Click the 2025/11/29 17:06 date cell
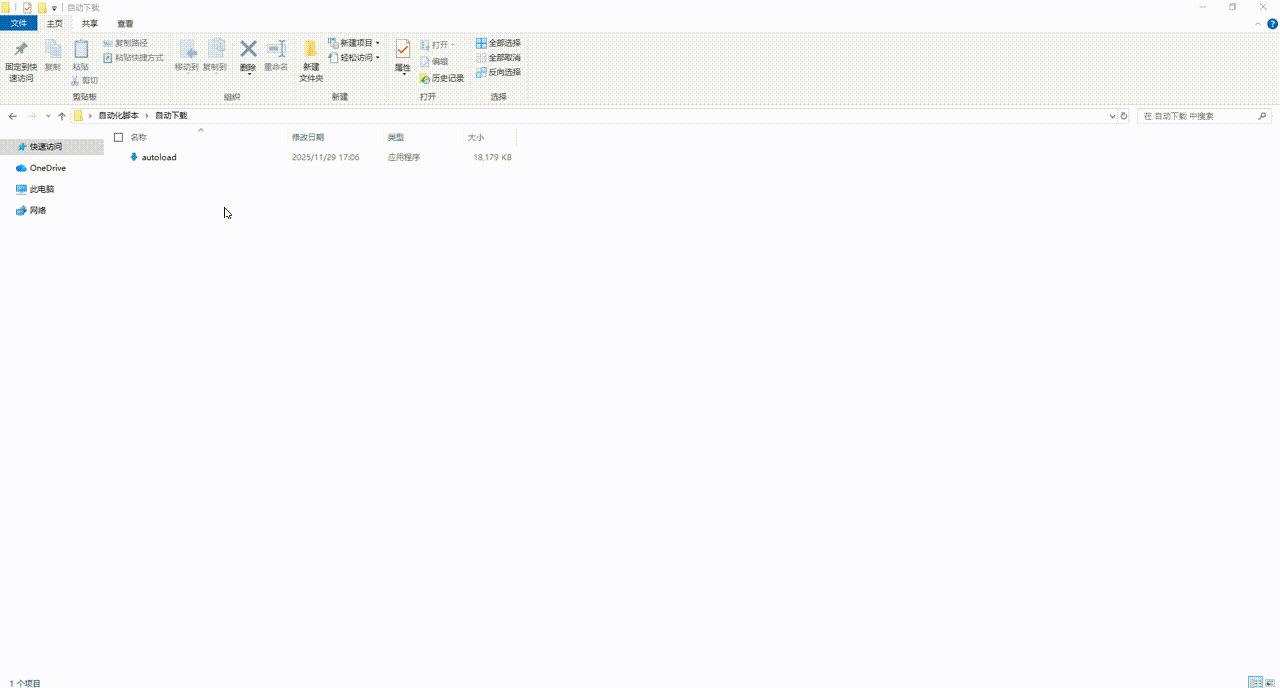This screenshot has height=688, width=1280. click(325, 157)
